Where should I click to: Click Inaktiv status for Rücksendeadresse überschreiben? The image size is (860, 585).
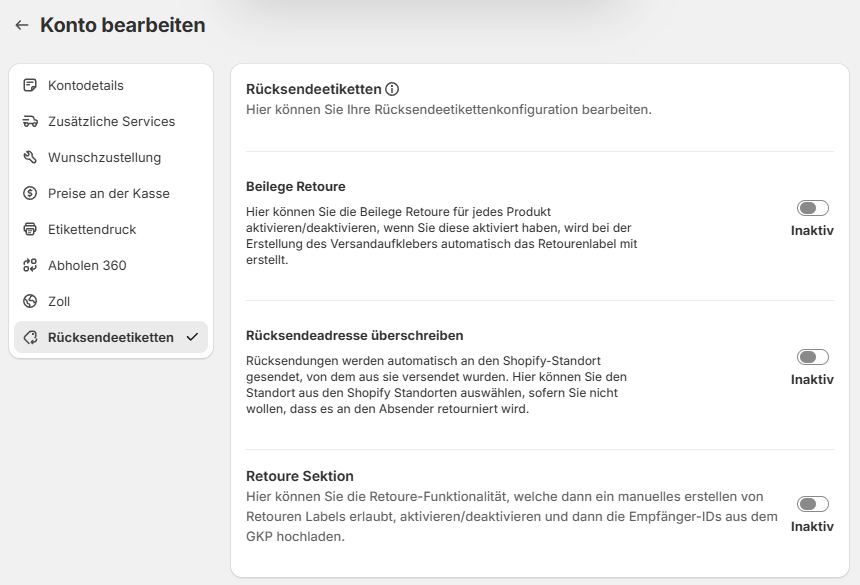(x=812, y=379)
